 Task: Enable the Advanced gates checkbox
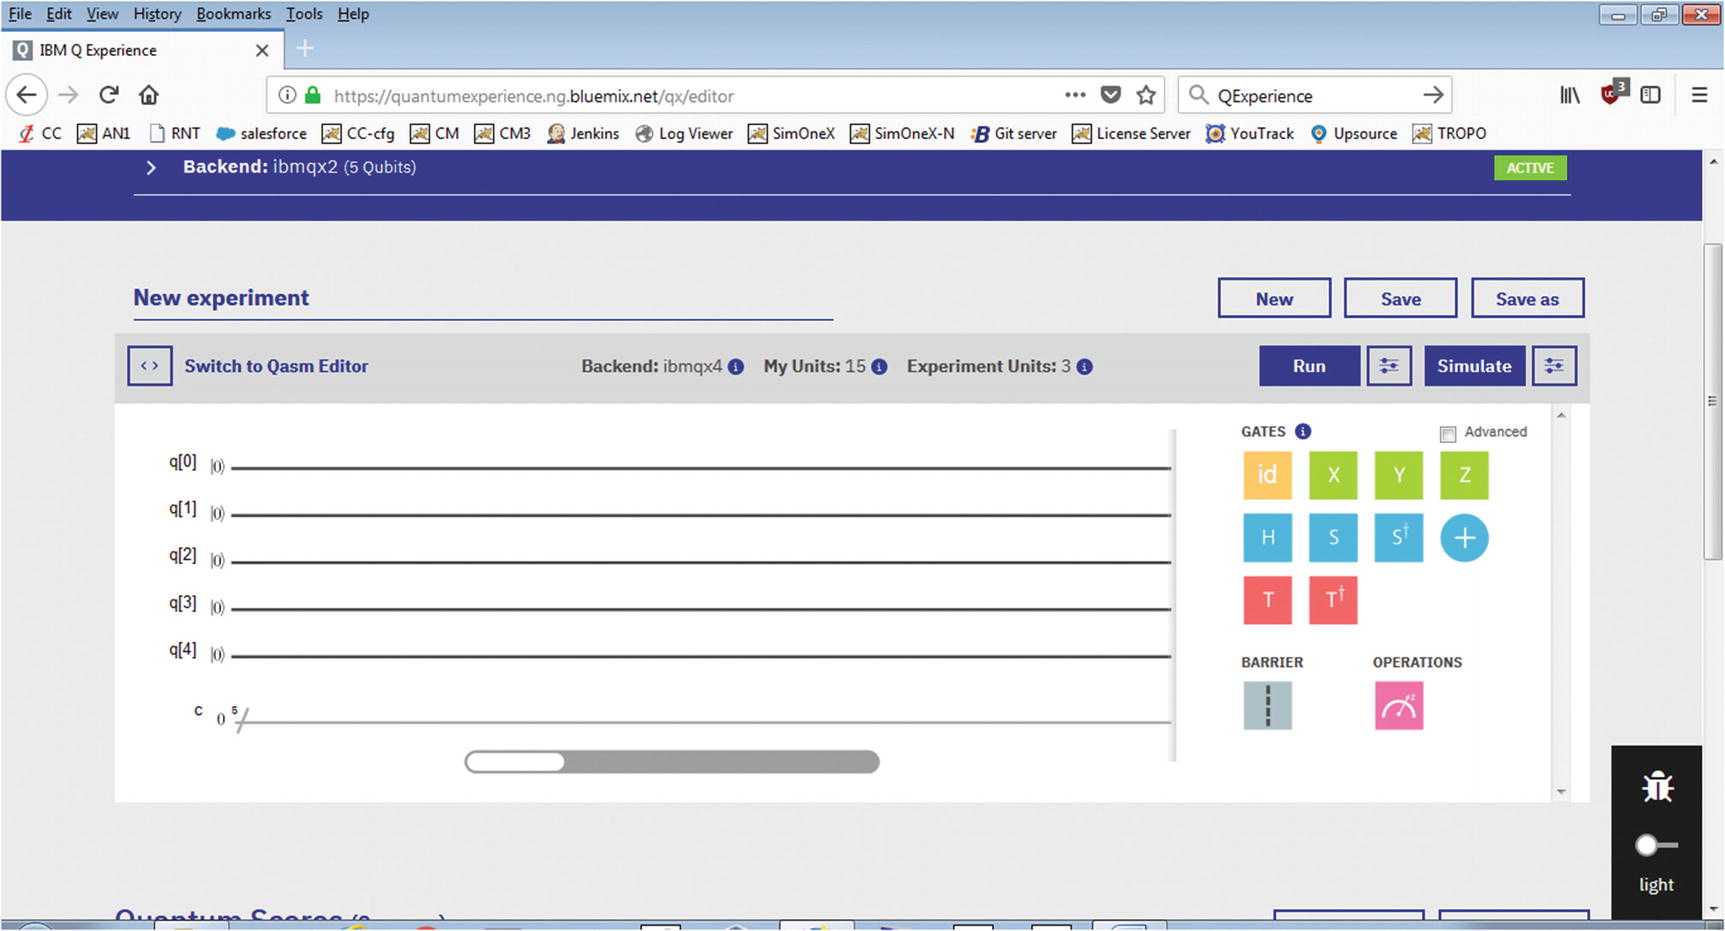coord(1448,434)
